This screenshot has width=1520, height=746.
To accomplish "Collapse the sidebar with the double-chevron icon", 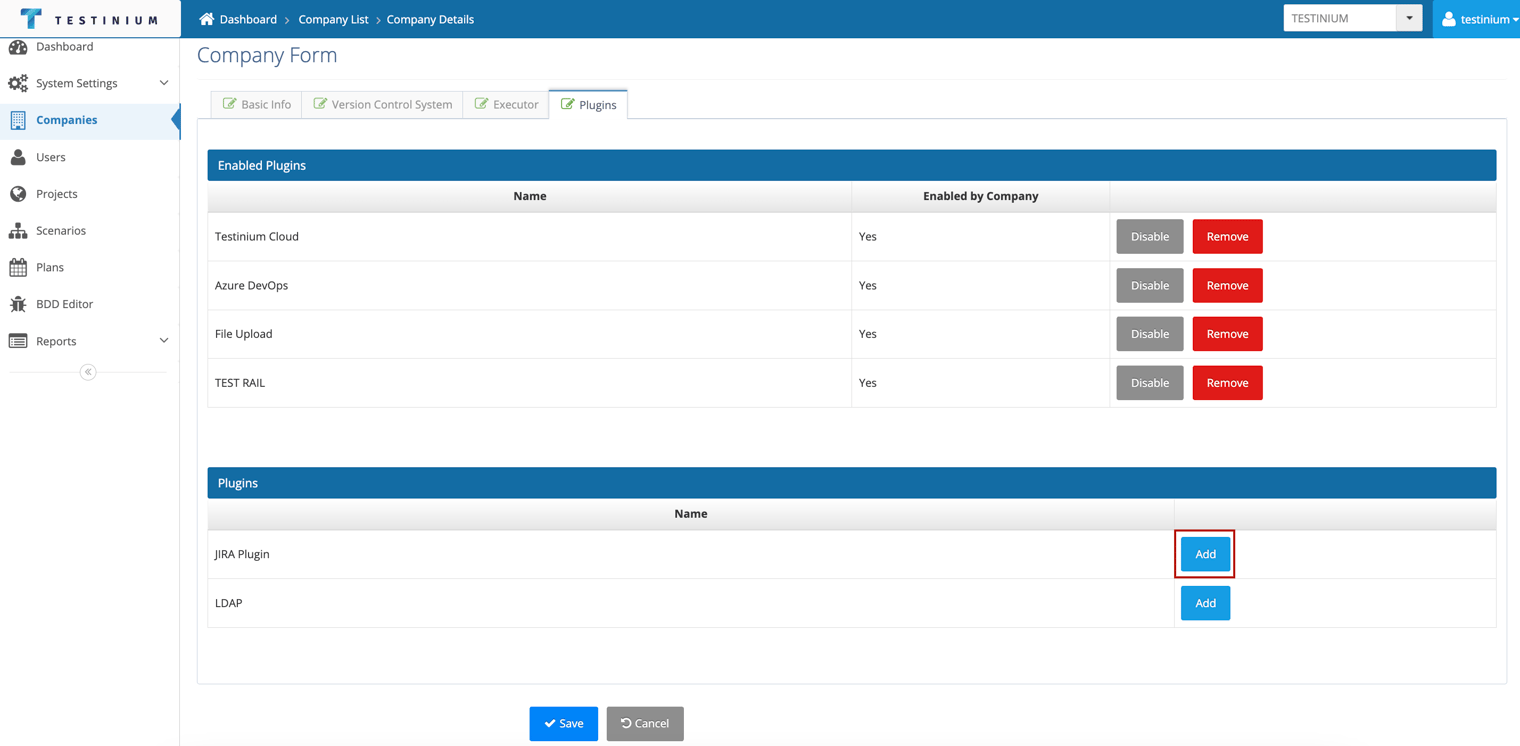I will pyautogui.click(x=88, y=372).
